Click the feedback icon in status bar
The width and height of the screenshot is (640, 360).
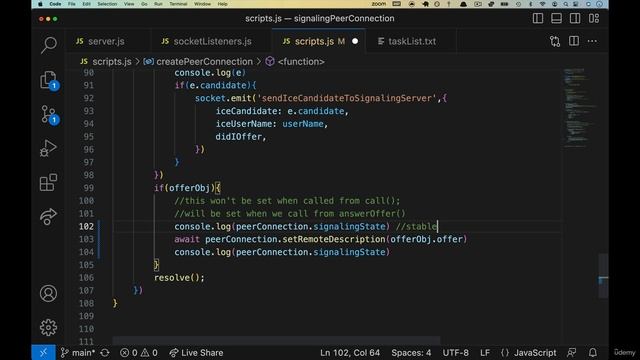click(x=572, y=353)
